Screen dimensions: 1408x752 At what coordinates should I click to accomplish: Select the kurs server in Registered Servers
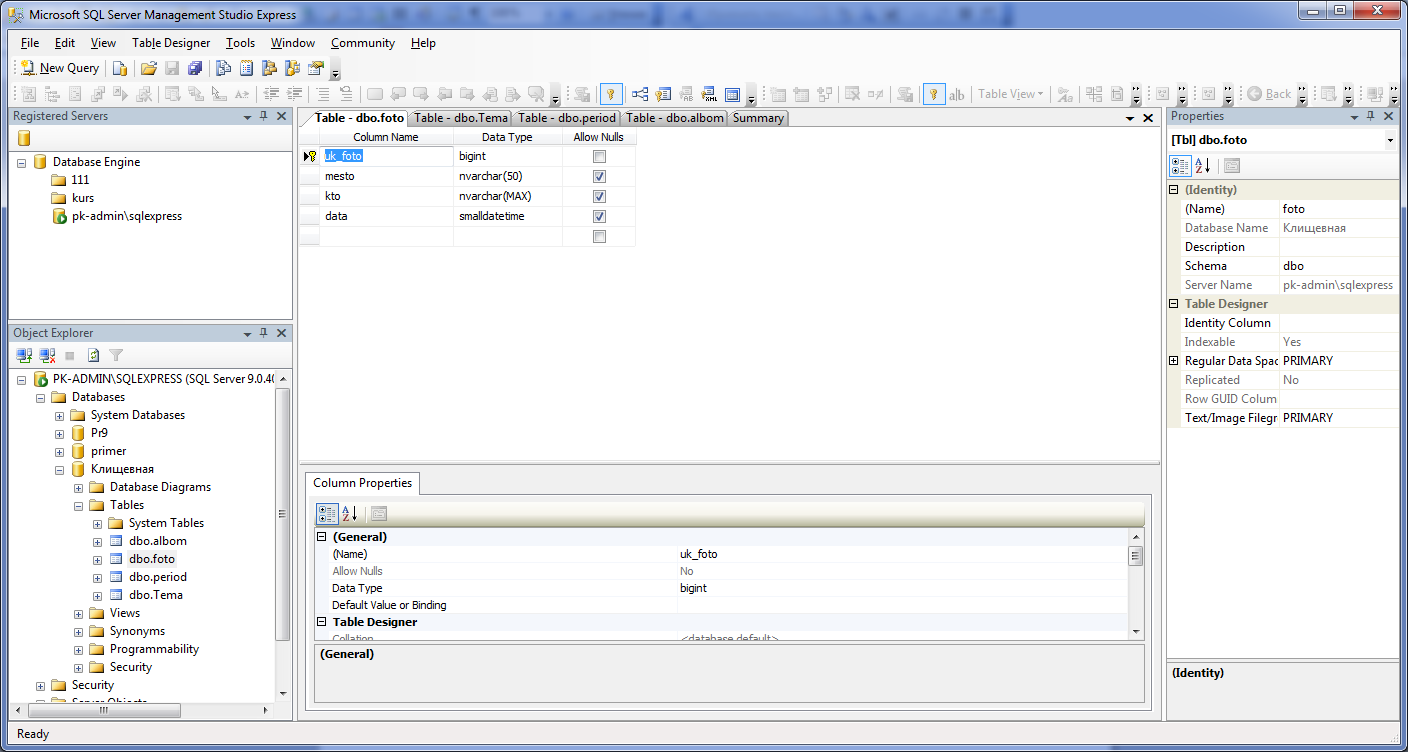[x=83, y=198]
